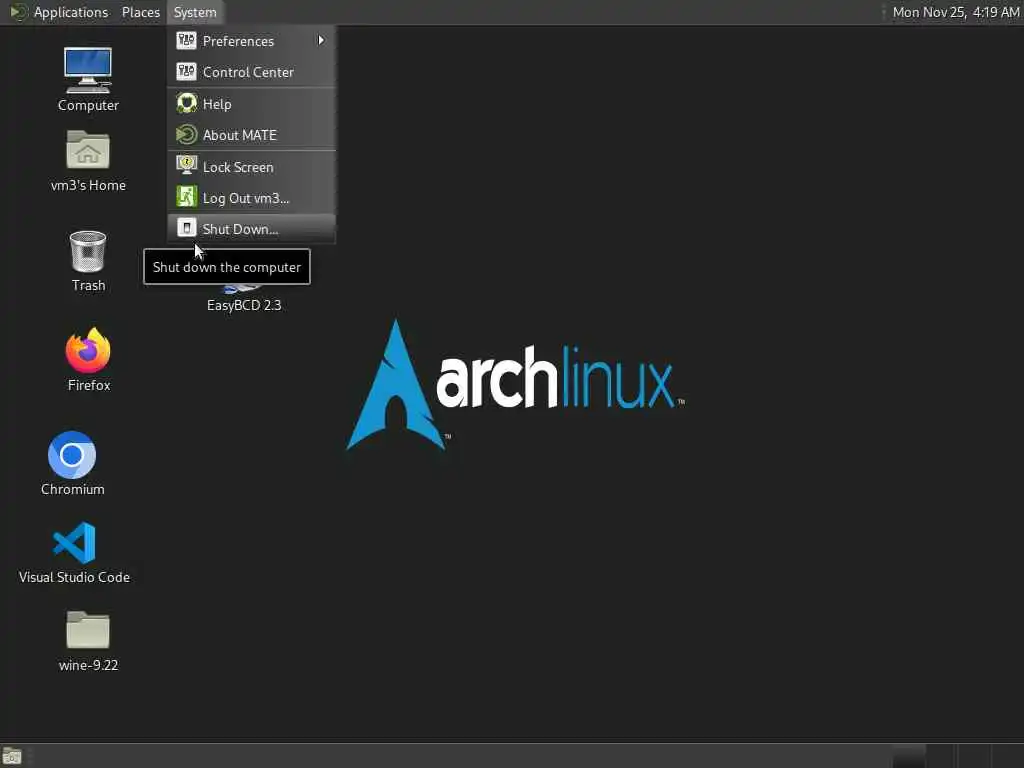Screen dimensions: 1024x768
Task: Click the Log Out exit icon
Action: tap(186, 197)
